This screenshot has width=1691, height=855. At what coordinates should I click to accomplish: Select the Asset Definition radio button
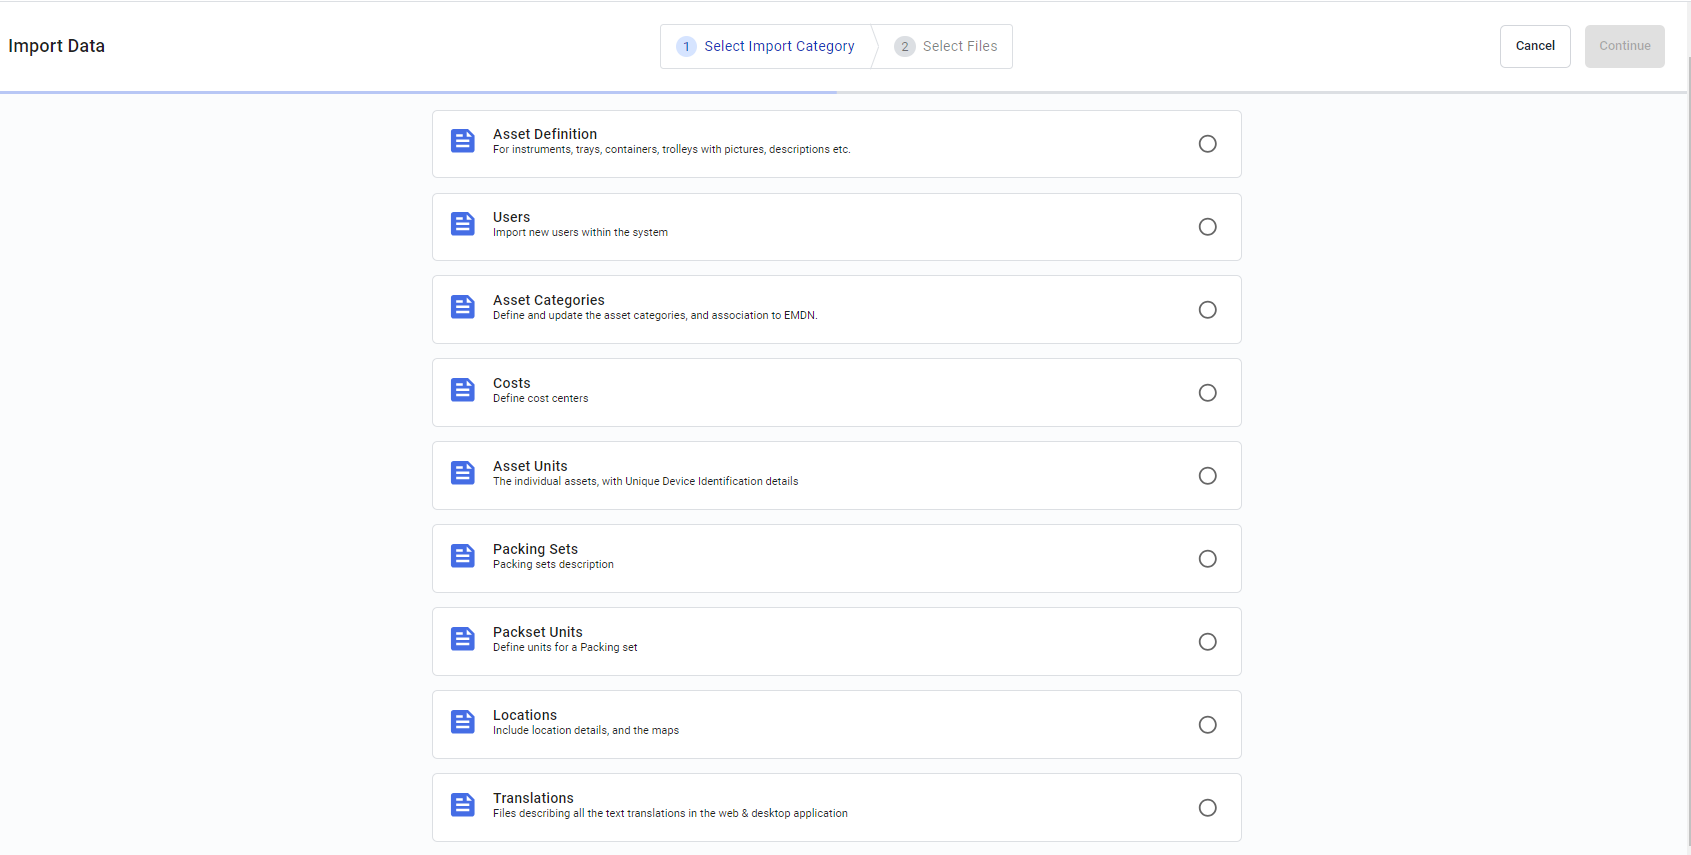tap(1208, 144)
